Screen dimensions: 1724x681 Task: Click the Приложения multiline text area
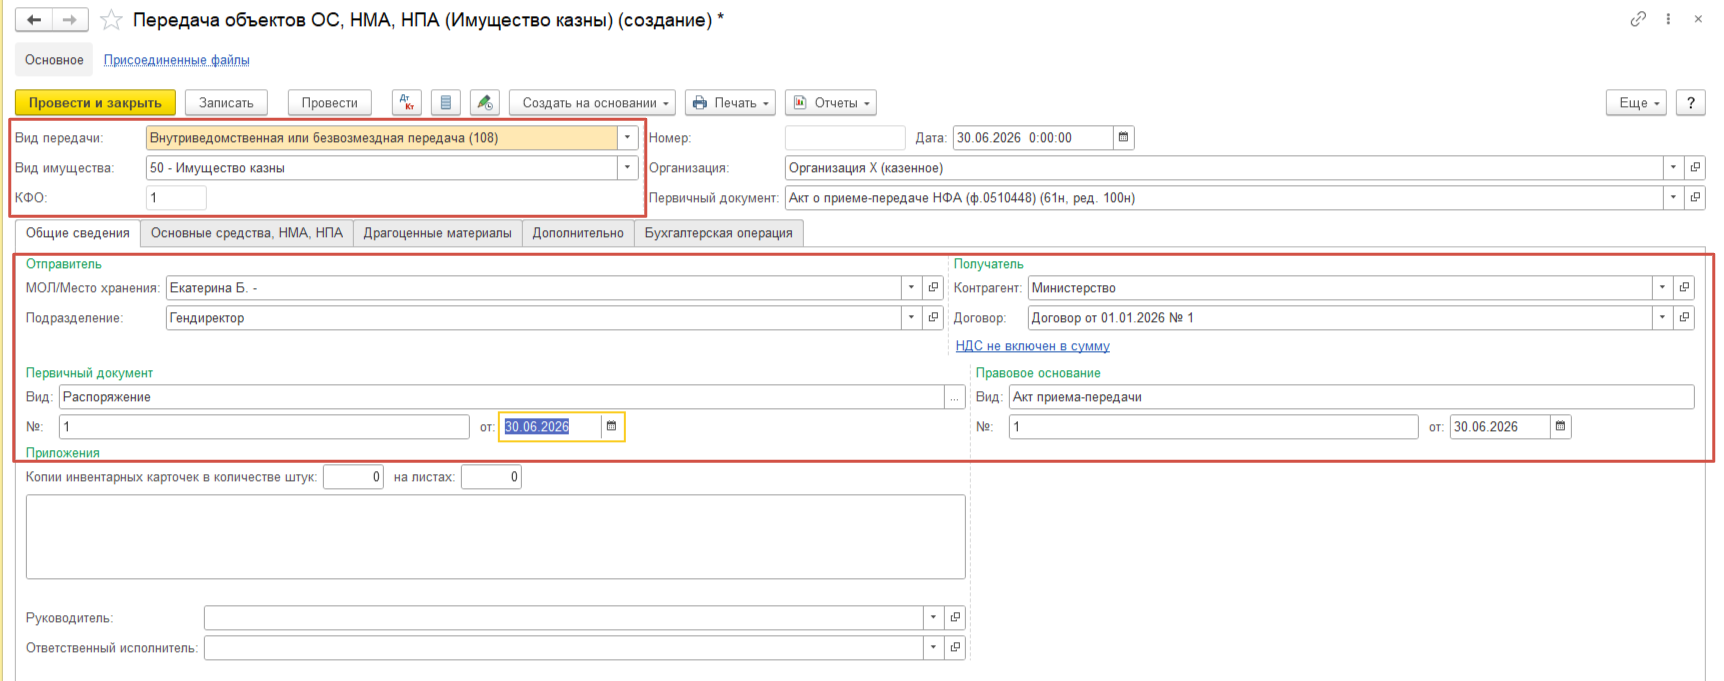point(496,537)
